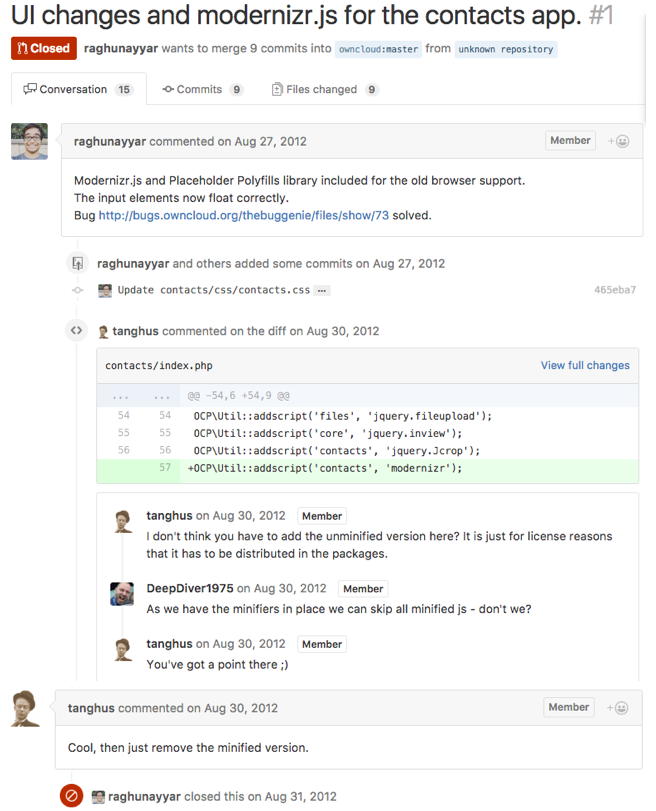Add reaction to raghunayyar's first comment

pyautogui.click(x=619, y=141)
